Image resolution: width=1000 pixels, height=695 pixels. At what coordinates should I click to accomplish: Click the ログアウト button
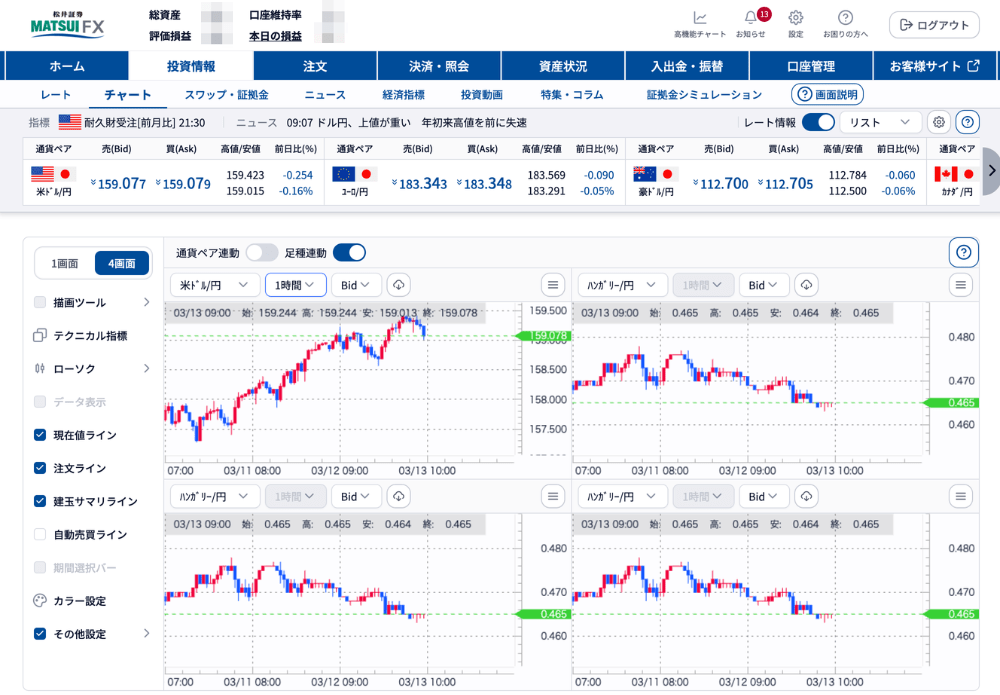tap(934, 25)
